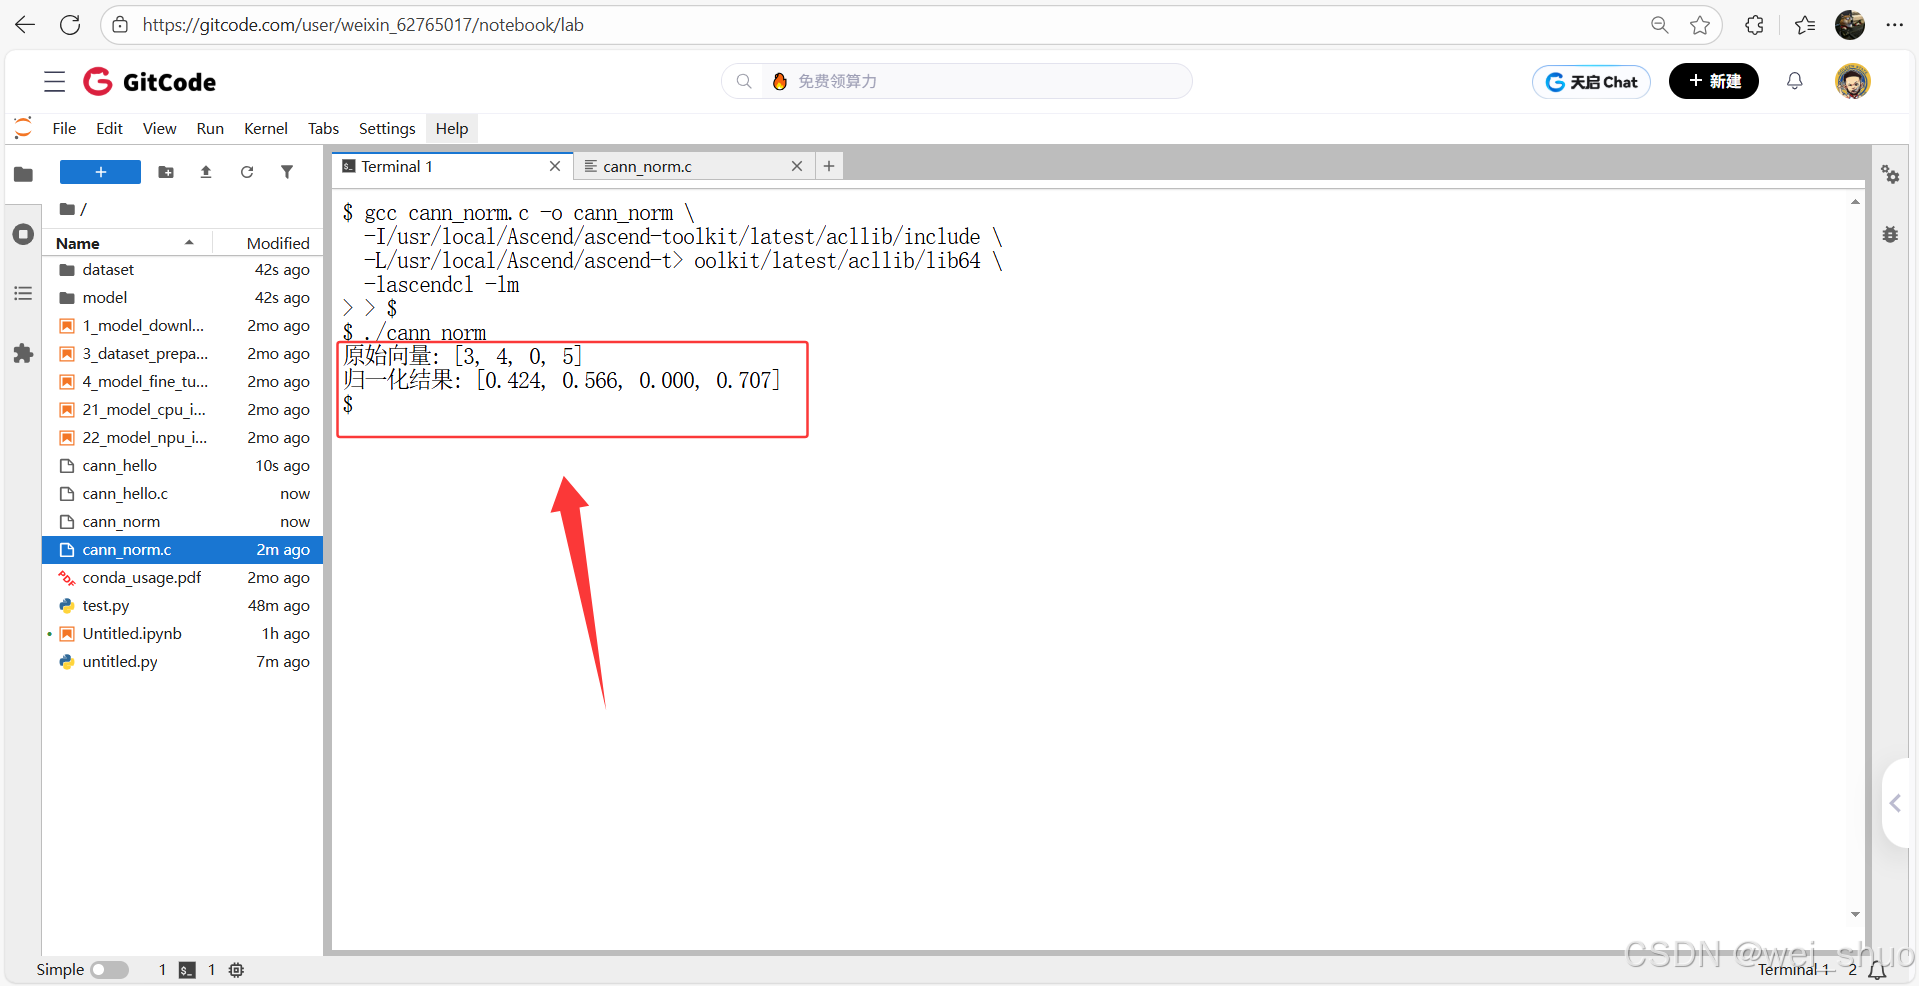Open the browser zoom indicator in the address bar
1919x986 pixels.
click(1660, 25)
